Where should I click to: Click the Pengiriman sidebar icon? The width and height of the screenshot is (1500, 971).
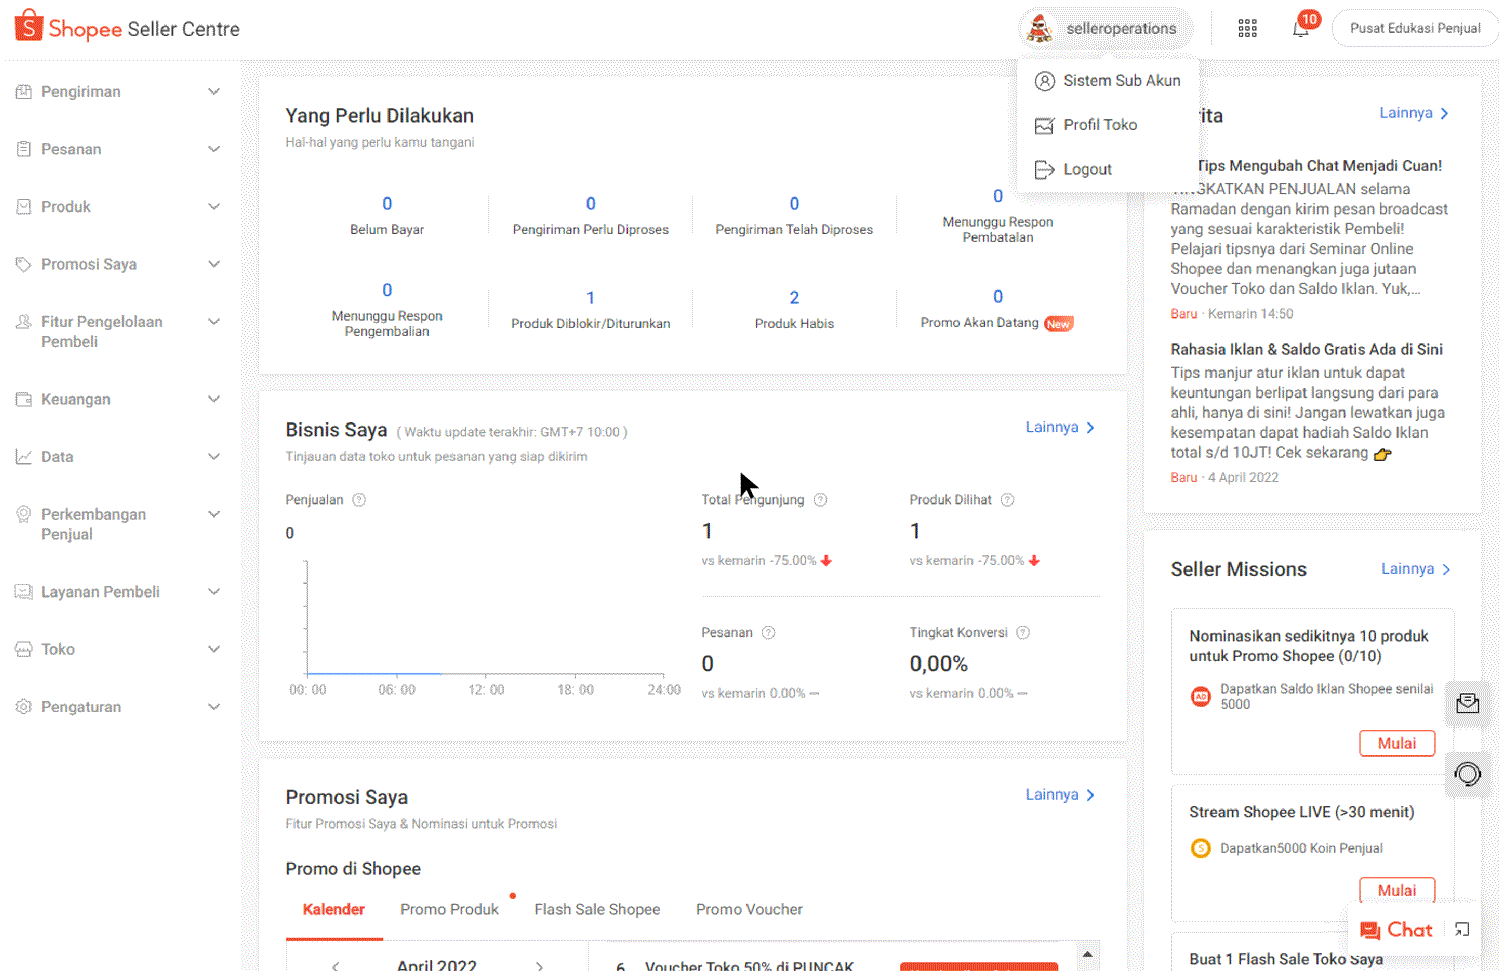(x=24, y=92)
